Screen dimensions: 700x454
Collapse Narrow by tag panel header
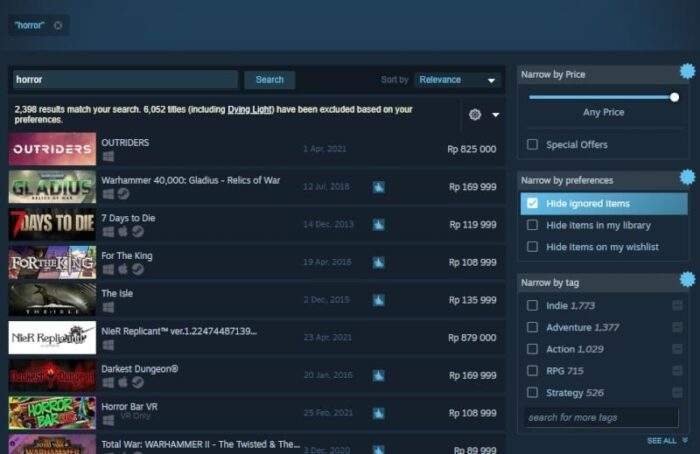pyautogui.click(x=603, y=283)
